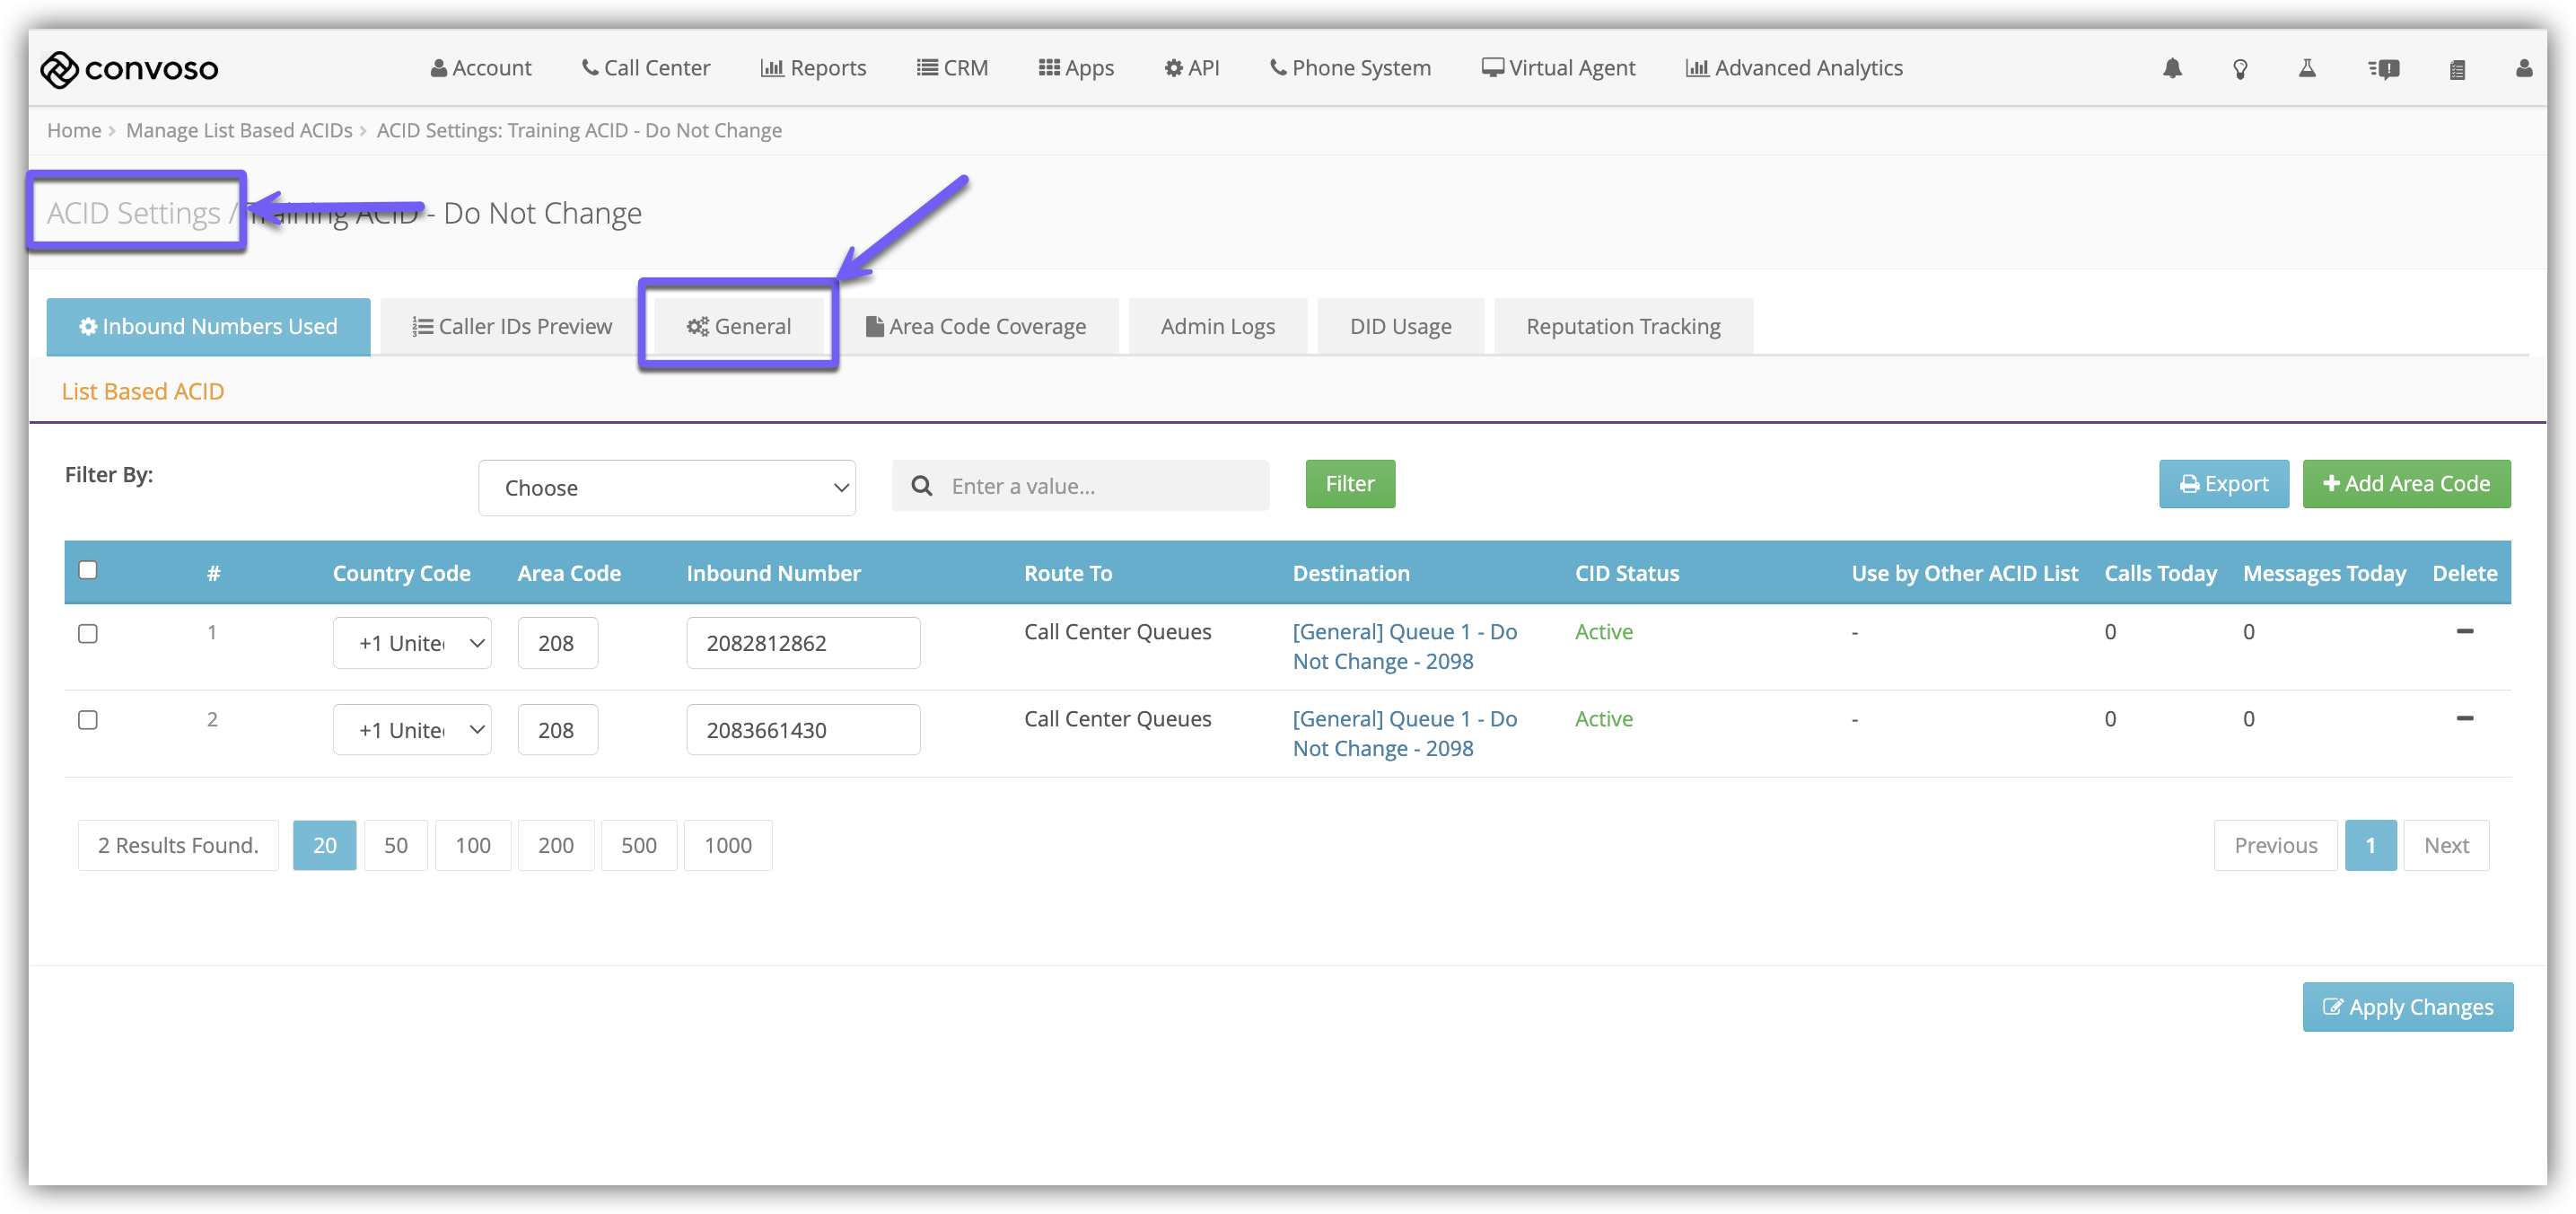Image resolution: width=2576 pixels, height=1214 pixels.
Task: Open the user profile icon
Action: pos(2523,68)
